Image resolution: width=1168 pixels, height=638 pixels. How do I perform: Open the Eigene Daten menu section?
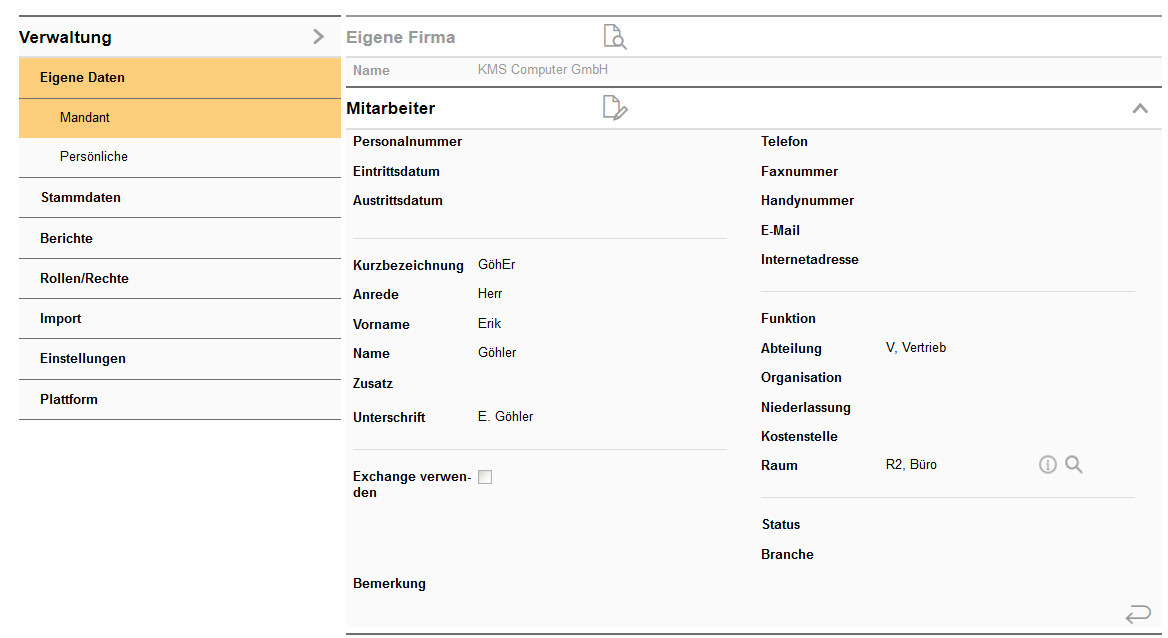(82, 77)
